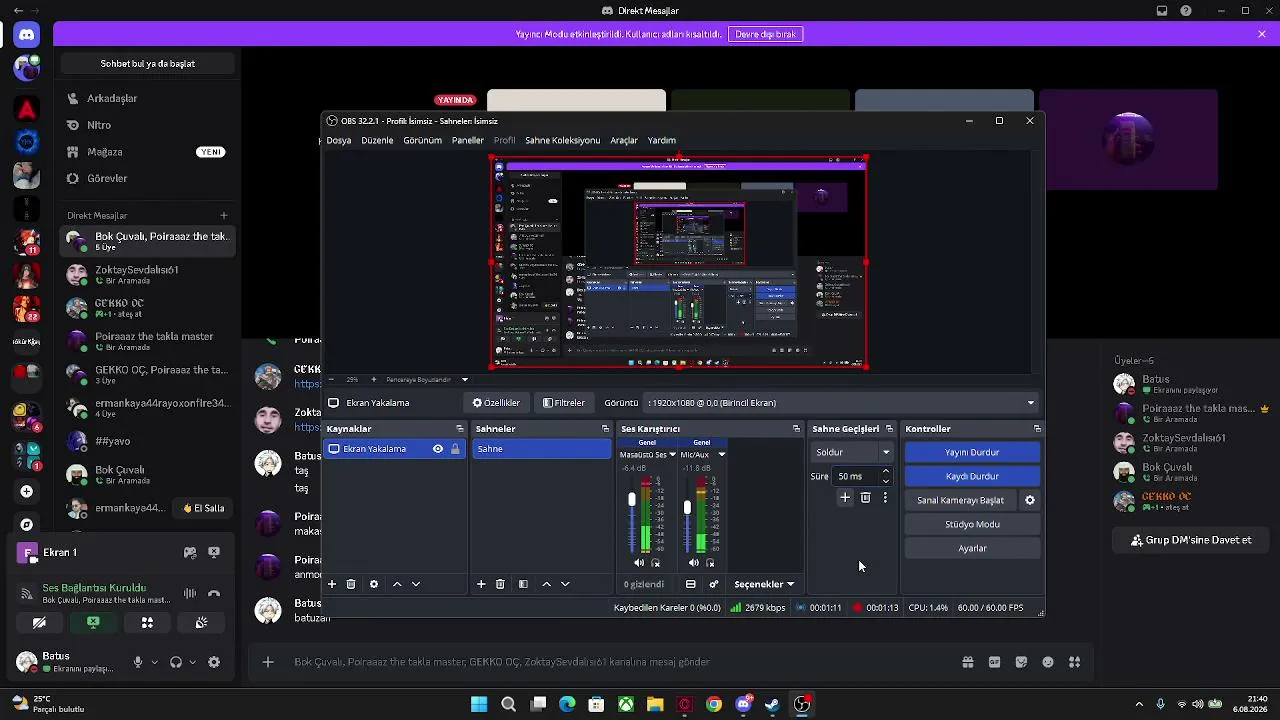Viewport: 1280px width, 720px height.
Task: Move scene up in Sahneler panel
Action: 546,584
